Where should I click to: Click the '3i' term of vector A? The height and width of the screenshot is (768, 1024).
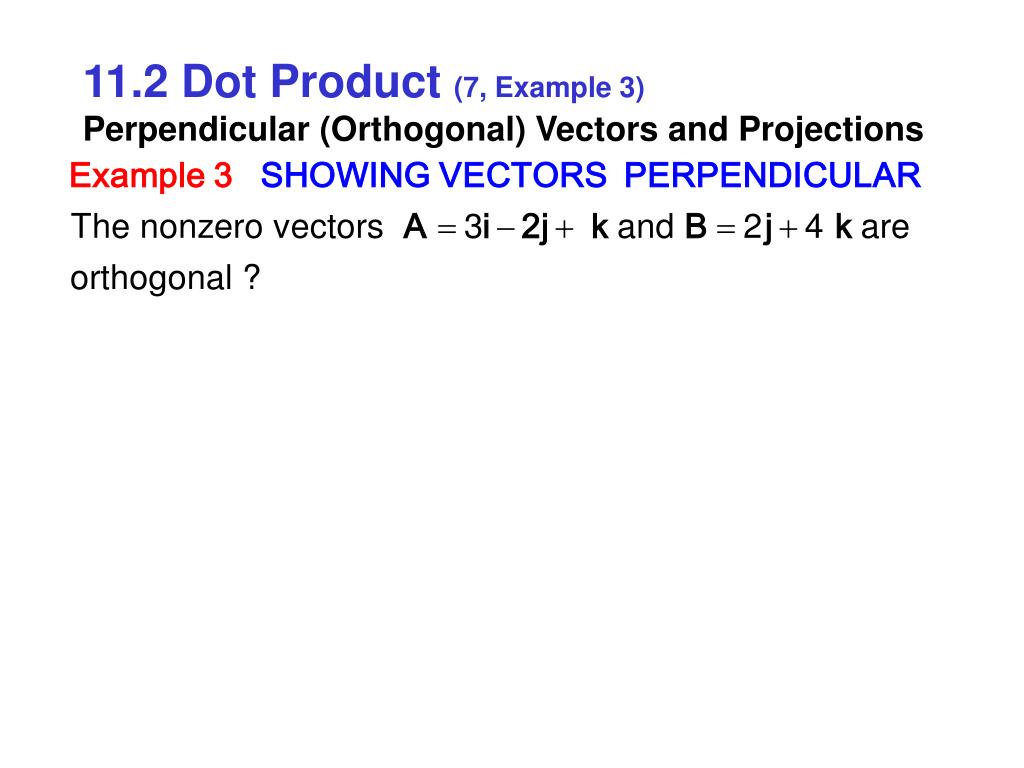point(477,227)
